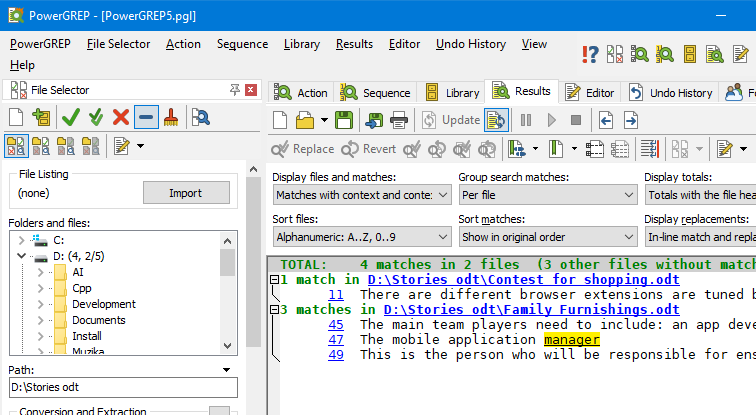This screenshot has height=415, width=756.
Task: Collapse the D: drive tree node
Action: 21,256
